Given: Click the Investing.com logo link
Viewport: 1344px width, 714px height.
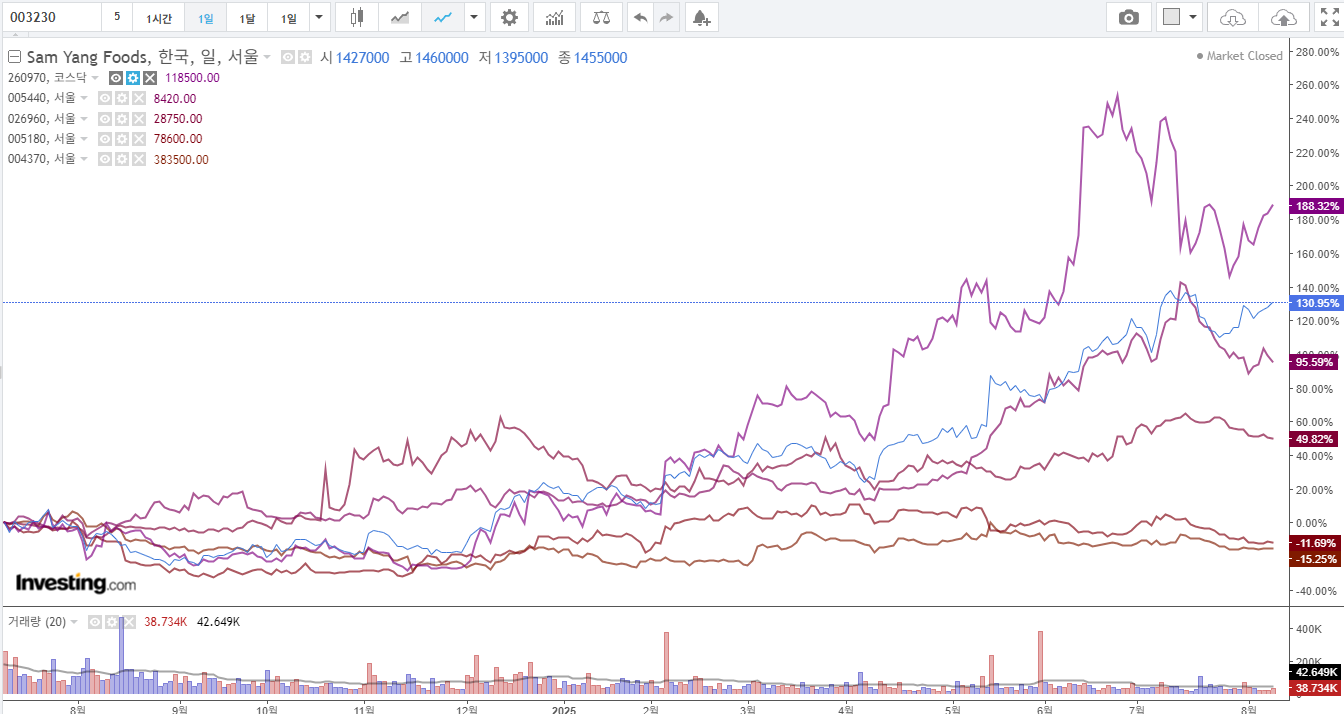Looking at the screenshot, I should tap(76, 583).
